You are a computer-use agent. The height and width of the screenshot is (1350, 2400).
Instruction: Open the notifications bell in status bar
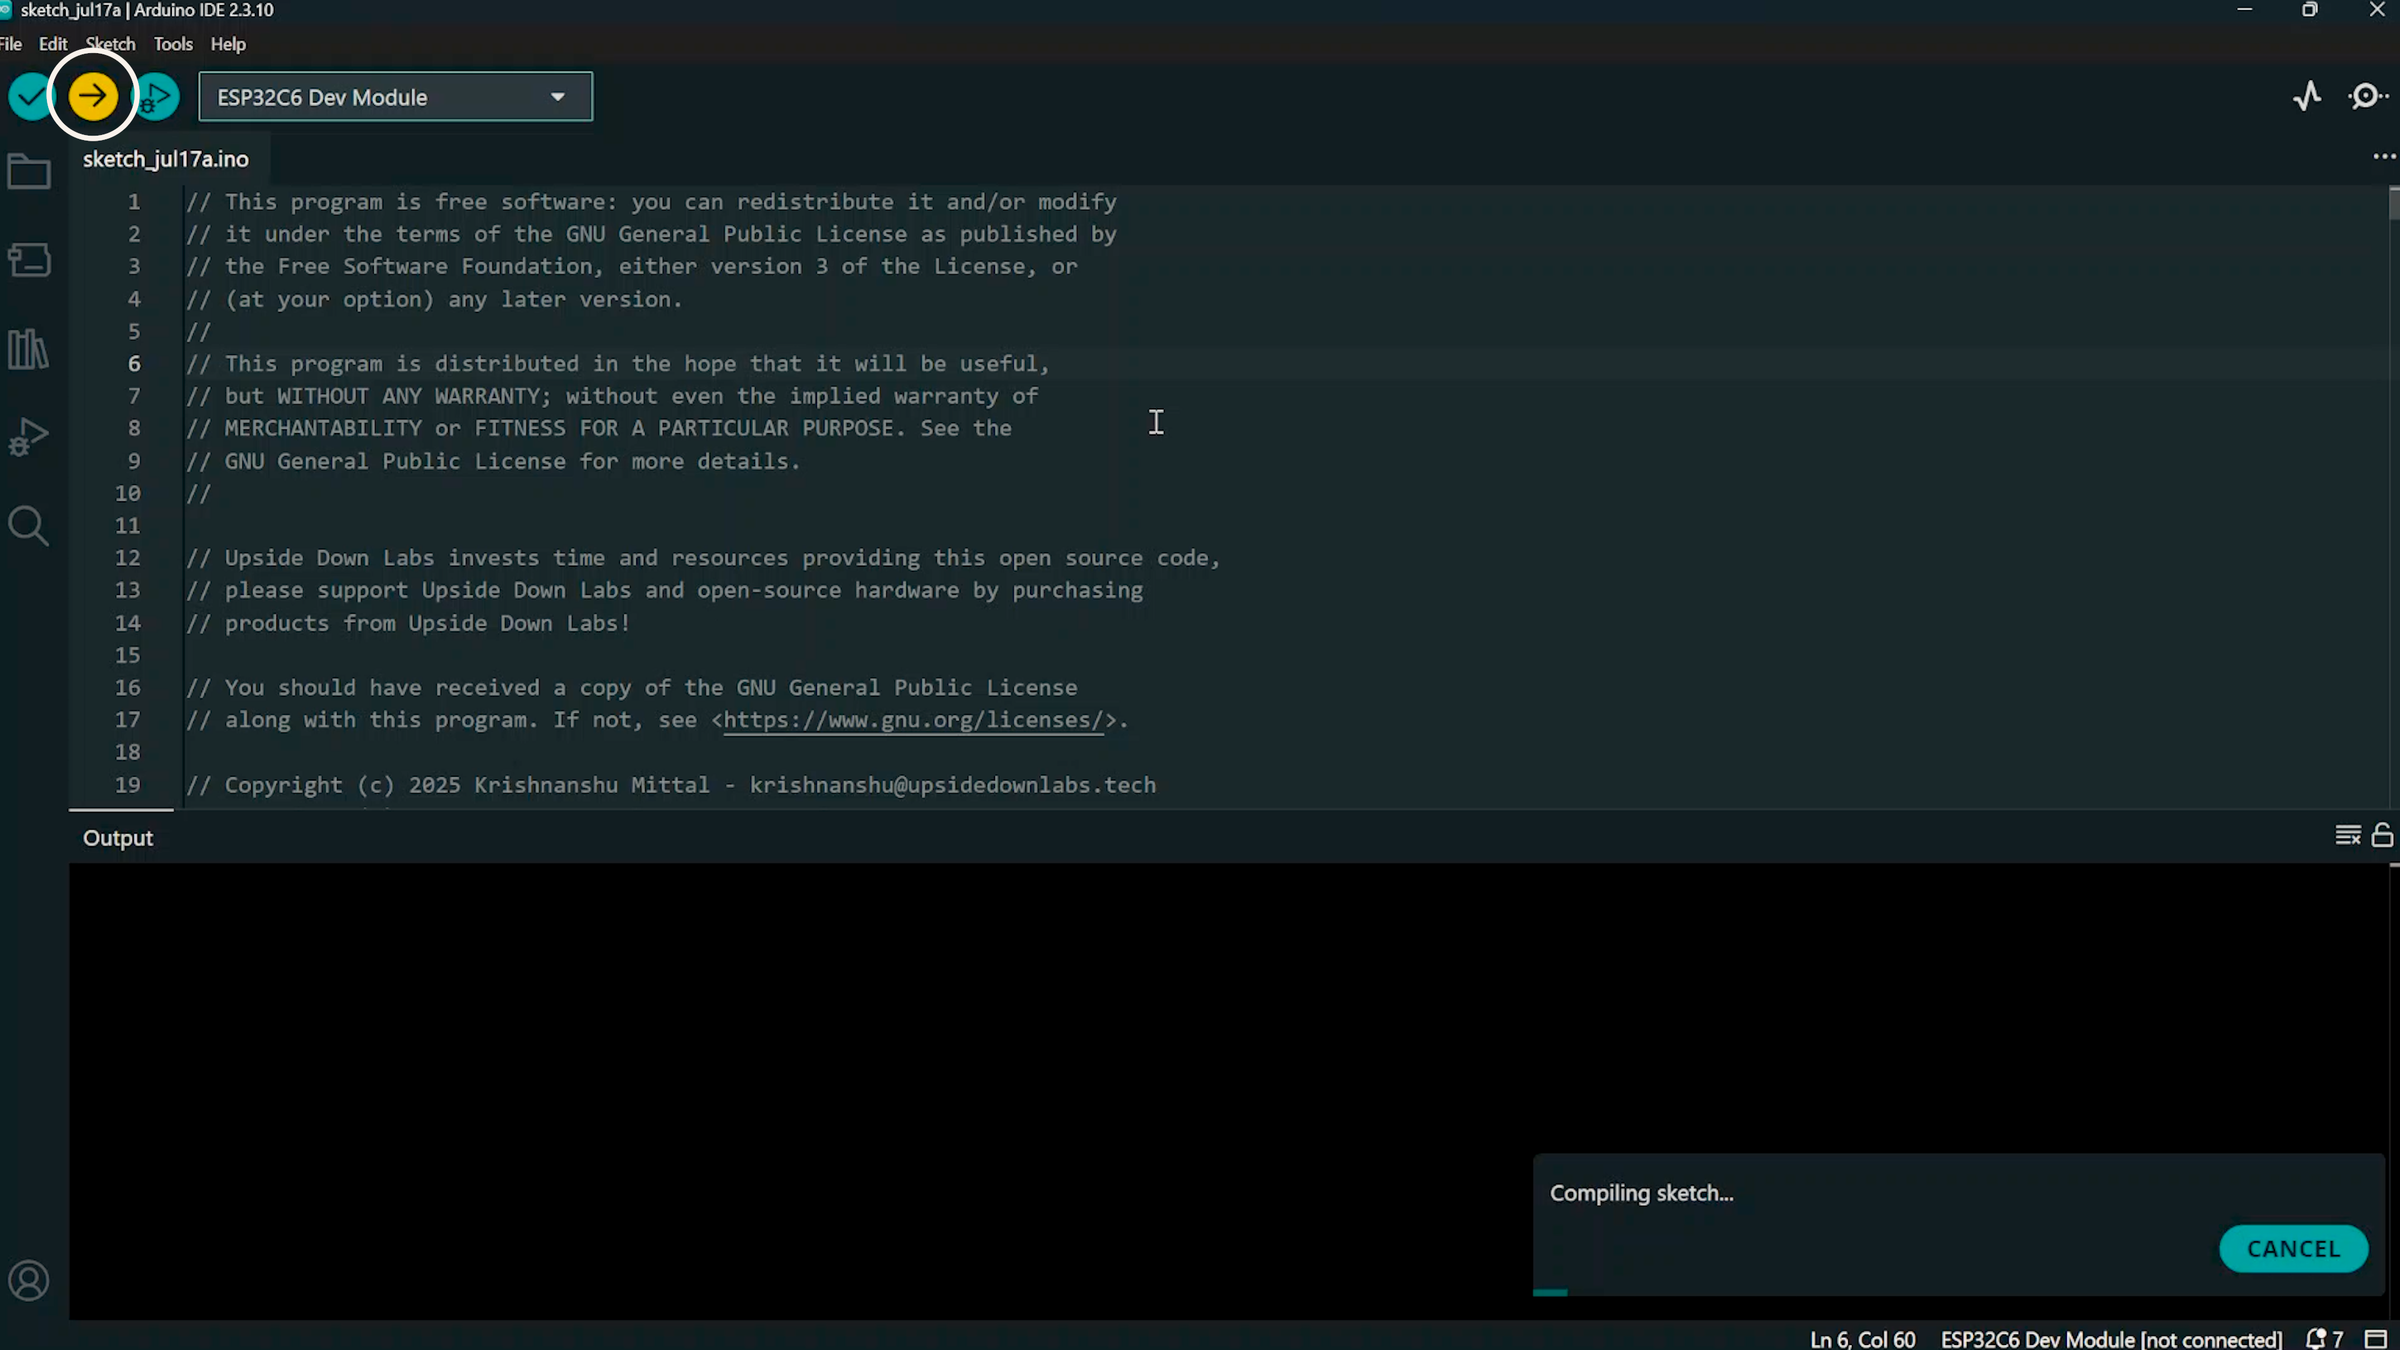pos(2323,1339)
